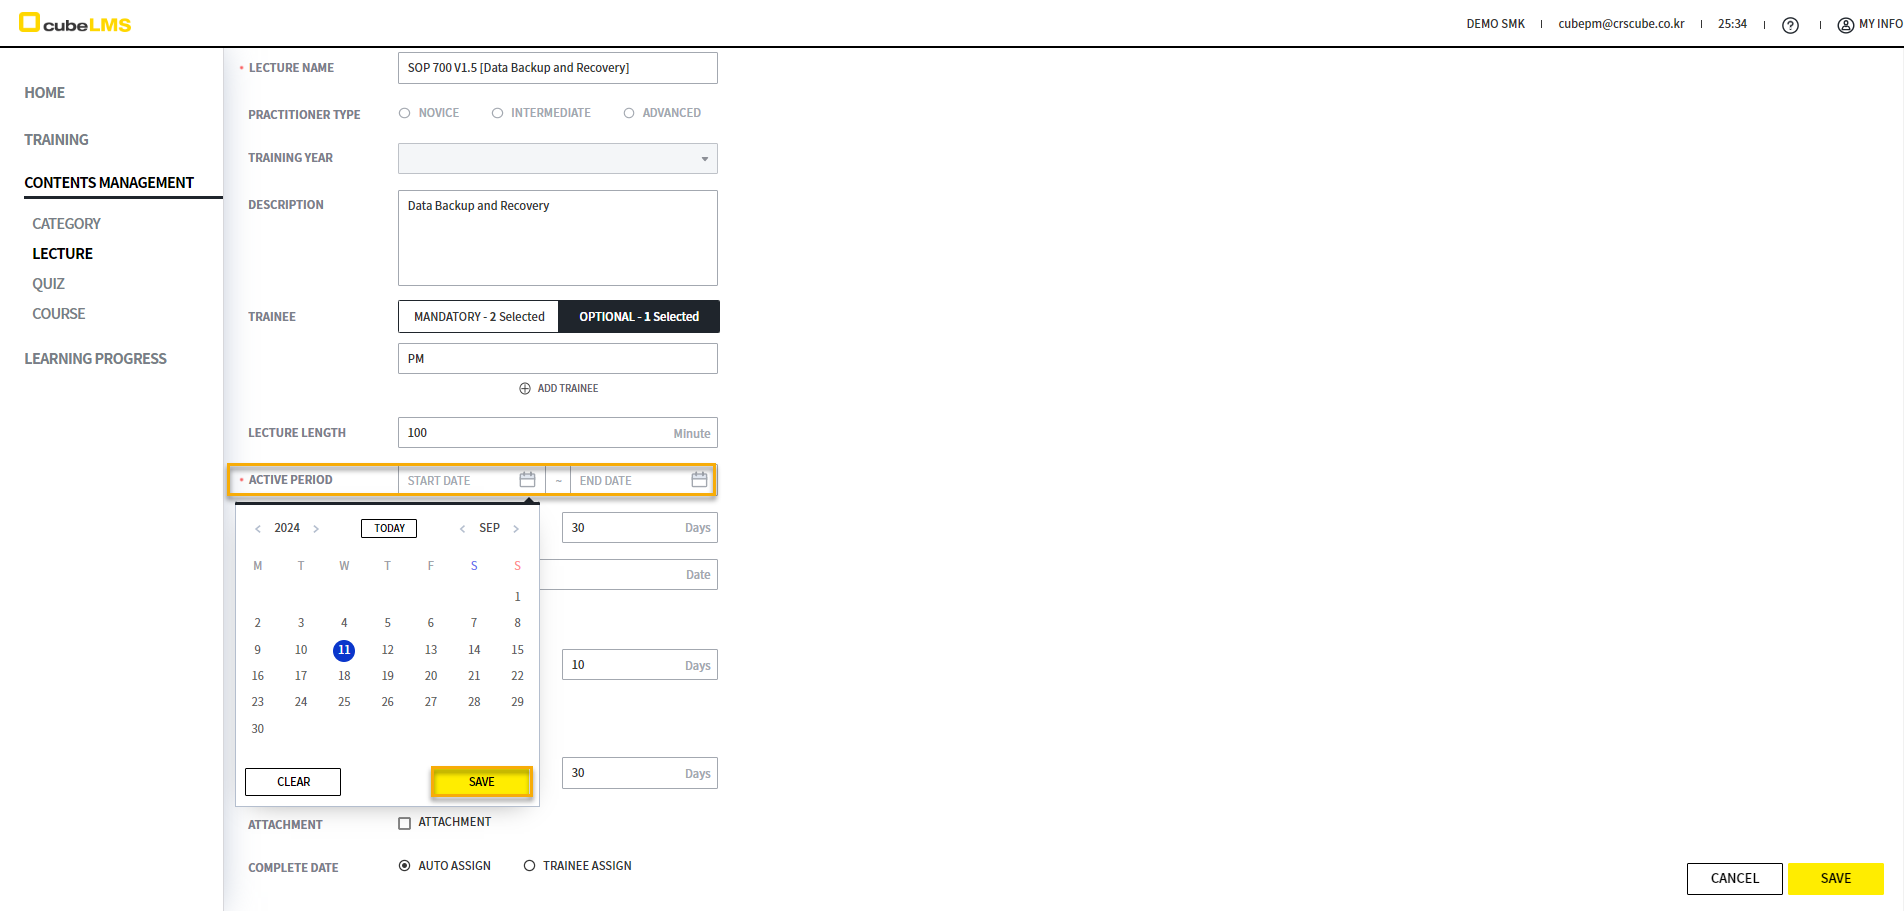Click CLEAR in the date picker
Screen dimensions: 1904x911
pyautogui.click(x=293, y=782)
